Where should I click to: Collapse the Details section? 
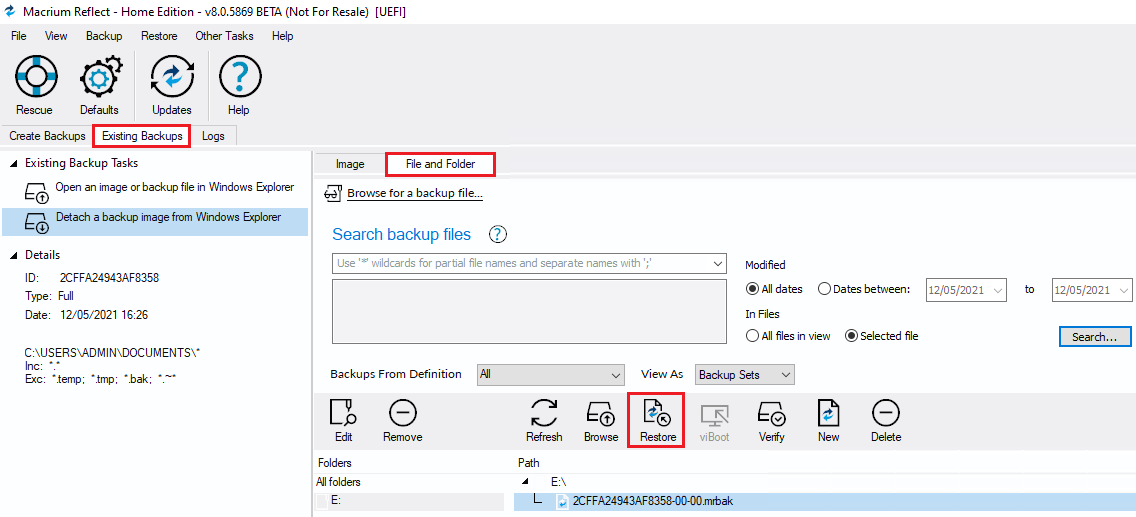tap(14, 255)
